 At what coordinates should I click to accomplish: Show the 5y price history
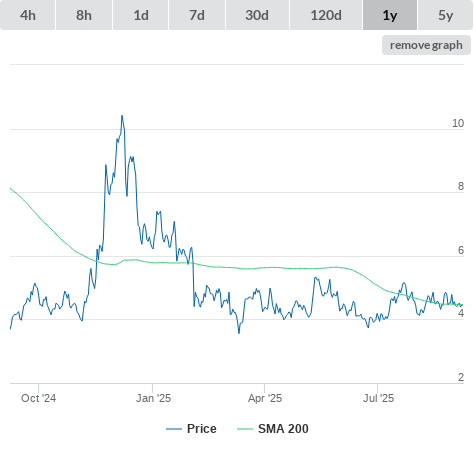[446, 15]
